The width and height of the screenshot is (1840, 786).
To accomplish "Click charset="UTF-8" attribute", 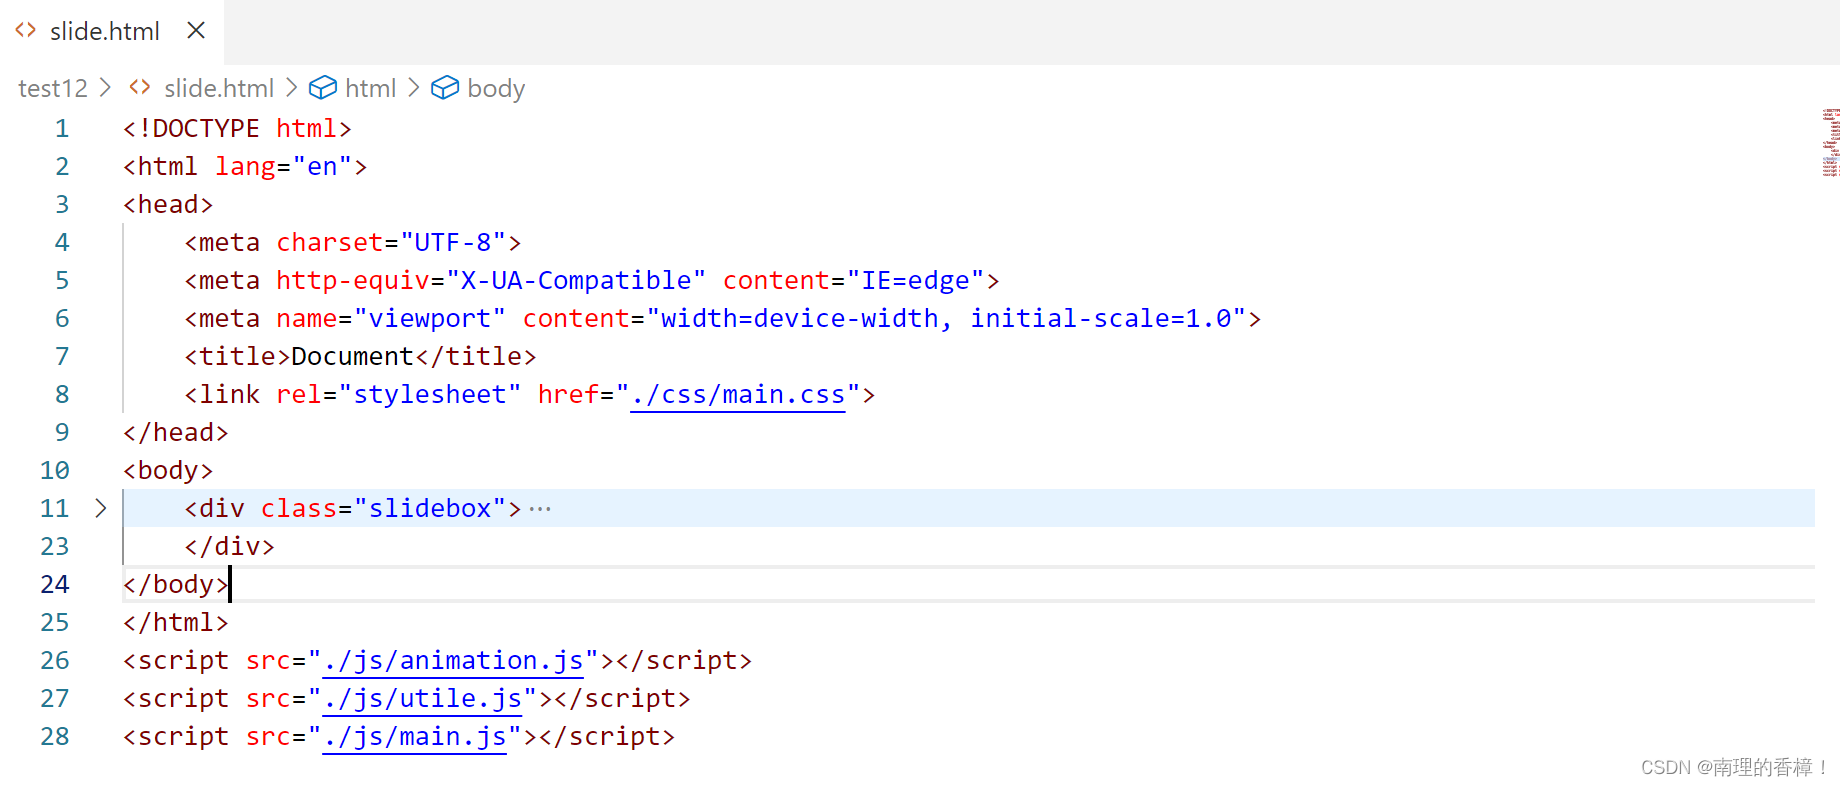I will pyautogui.click(x=391, y=243).
